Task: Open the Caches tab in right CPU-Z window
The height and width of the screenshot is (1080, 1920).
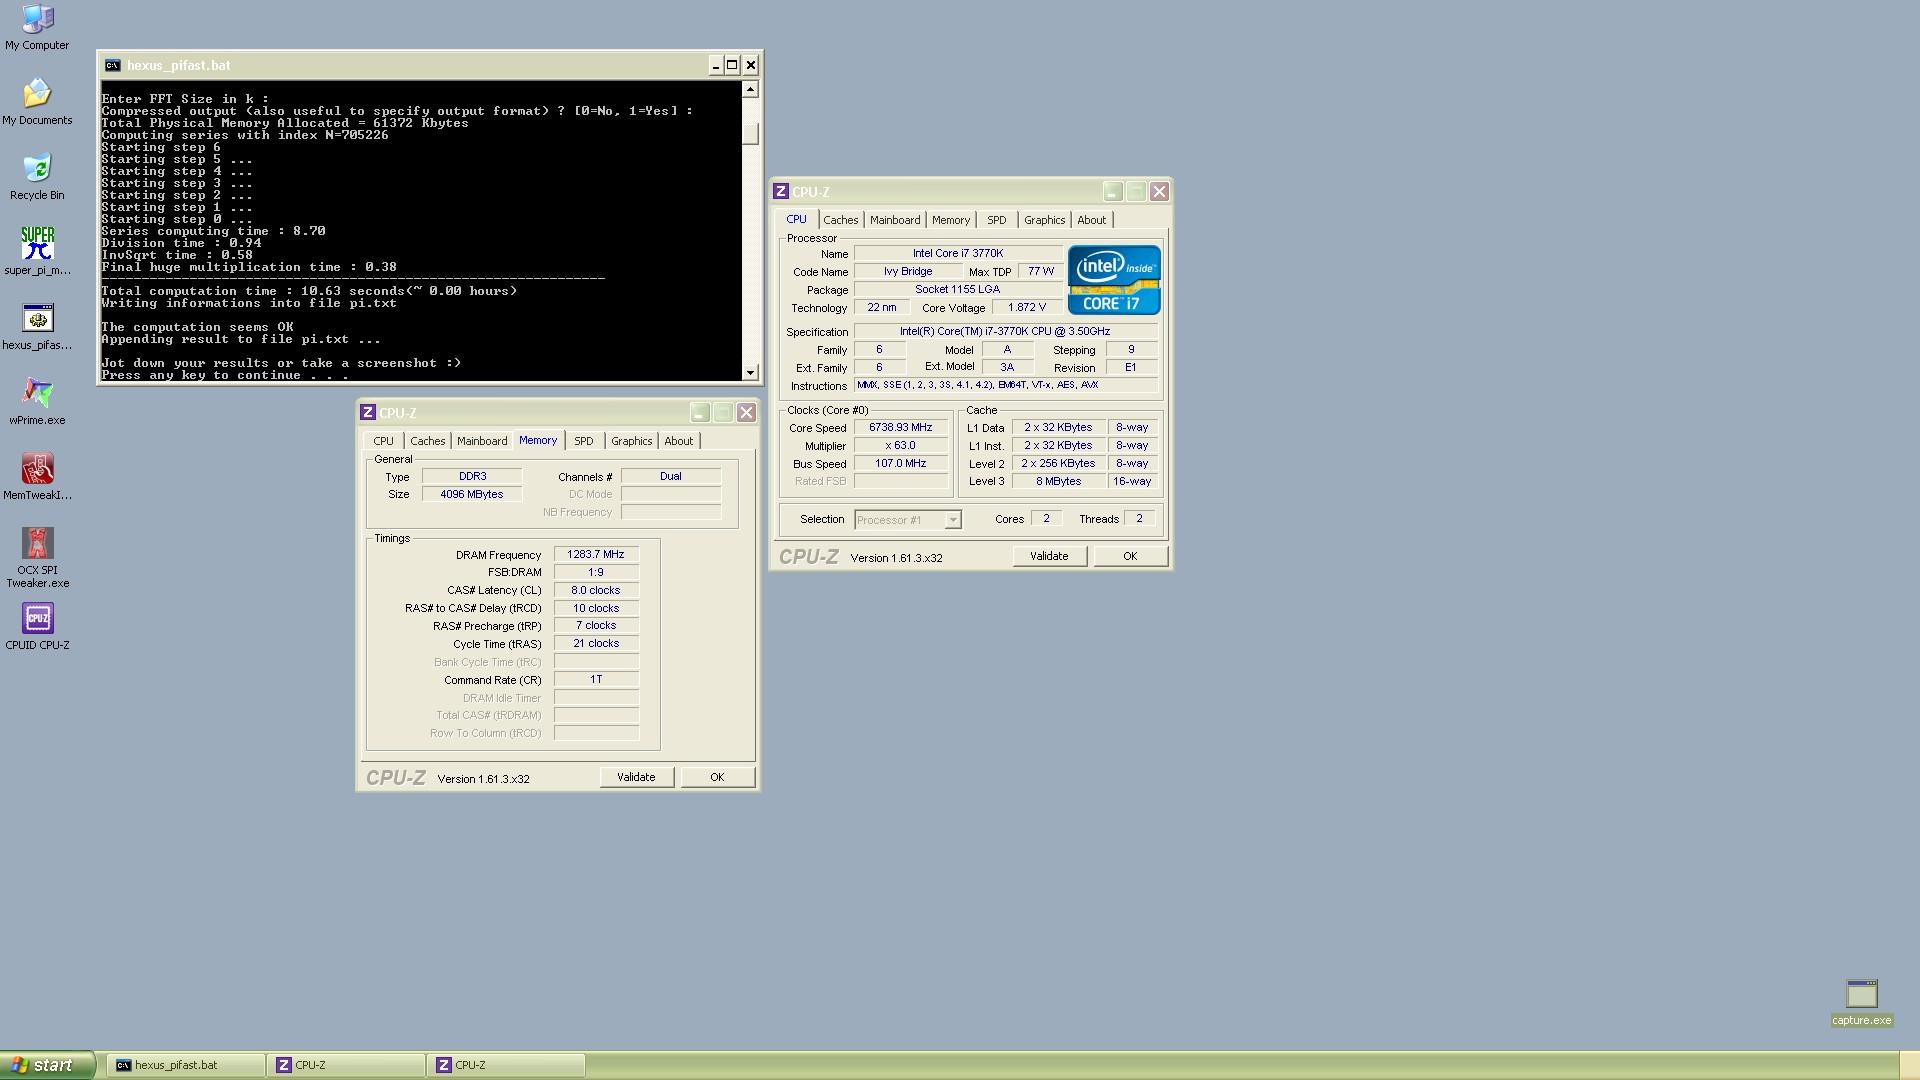Action: [x=841, y=220]
